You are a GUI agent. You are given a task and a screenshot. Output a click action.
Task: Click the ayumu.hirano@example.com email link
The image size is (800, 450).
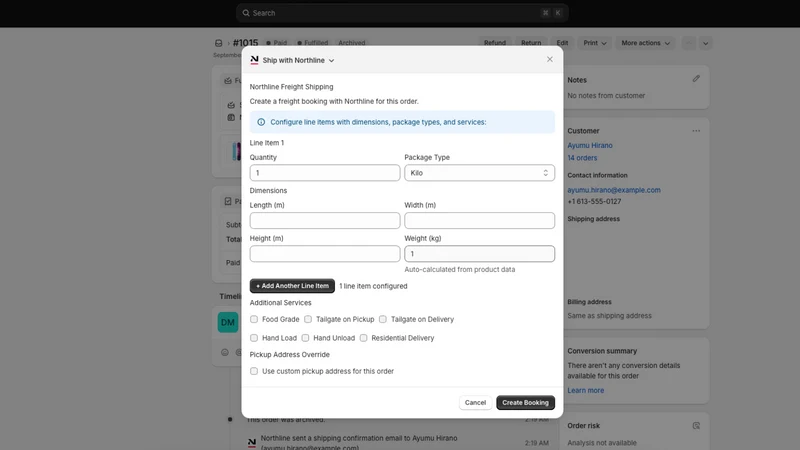[614, 190]
